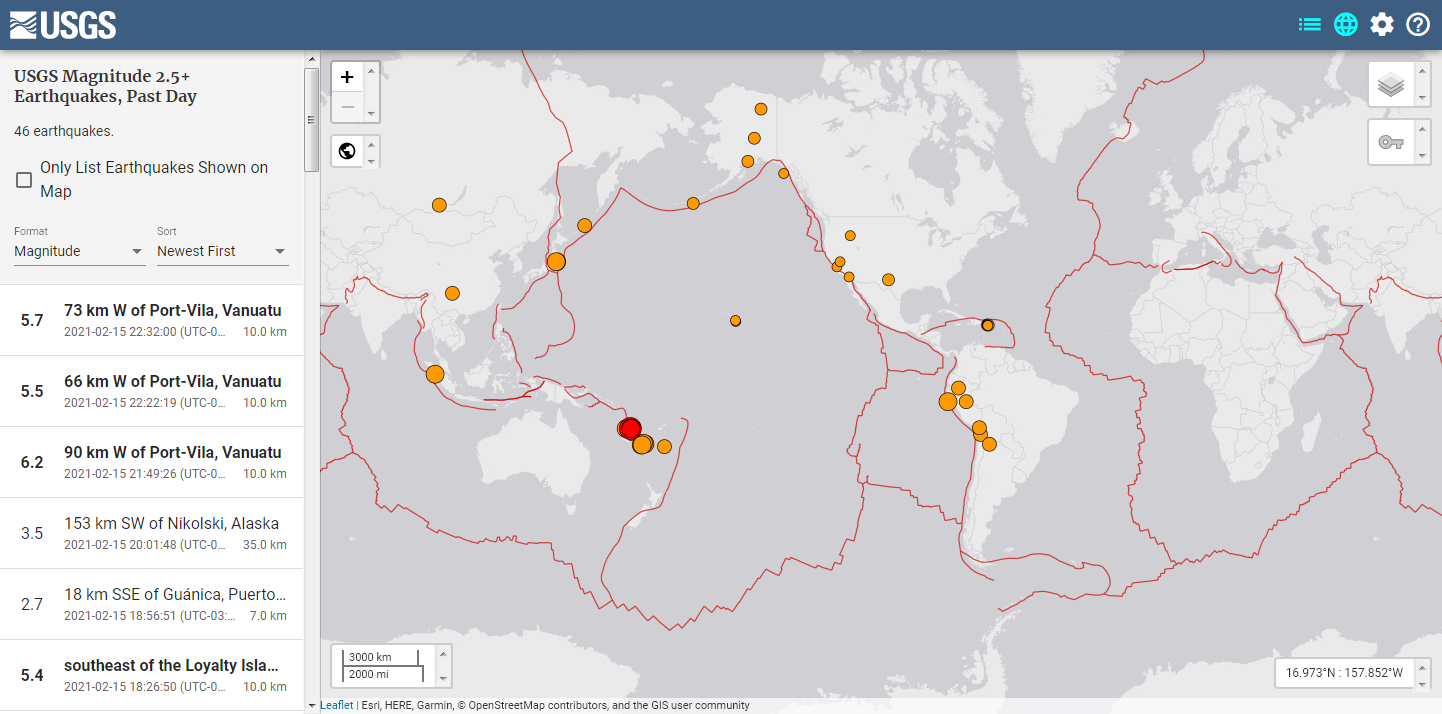Open the help question mark icon
The height and width of the screenshot is (714, 1442).
(x=1418, y=25)
